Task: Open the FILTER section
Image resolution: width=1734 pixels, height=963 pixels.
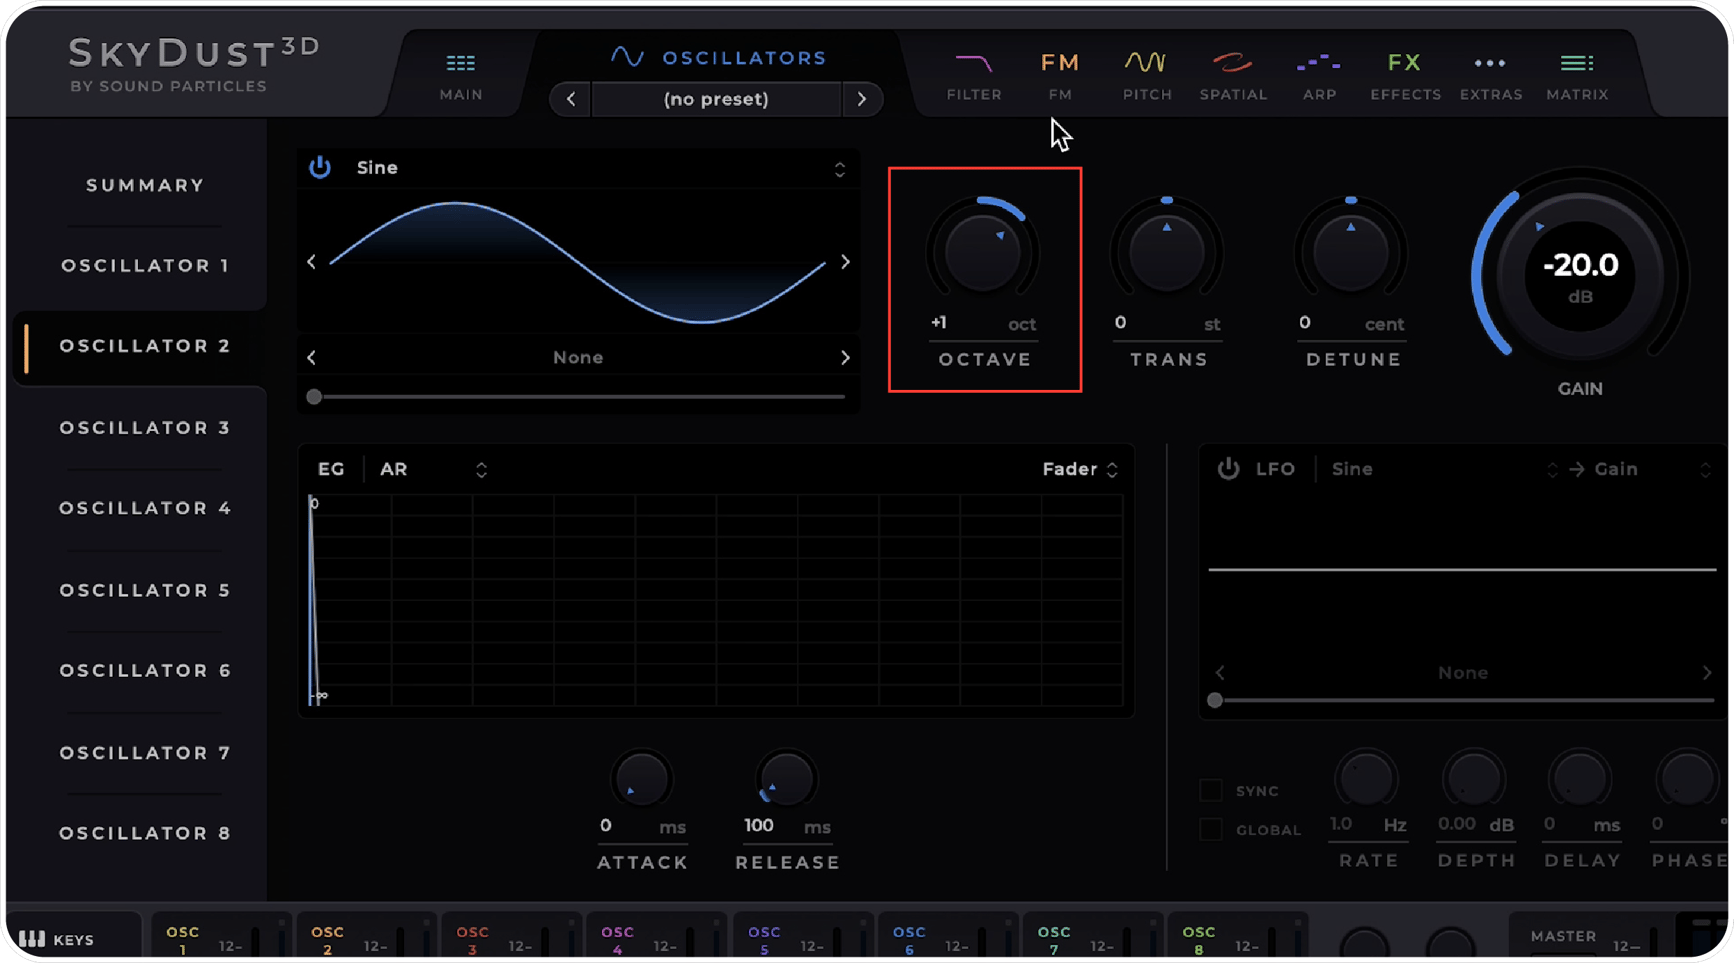Action: (x=973, y=75)
